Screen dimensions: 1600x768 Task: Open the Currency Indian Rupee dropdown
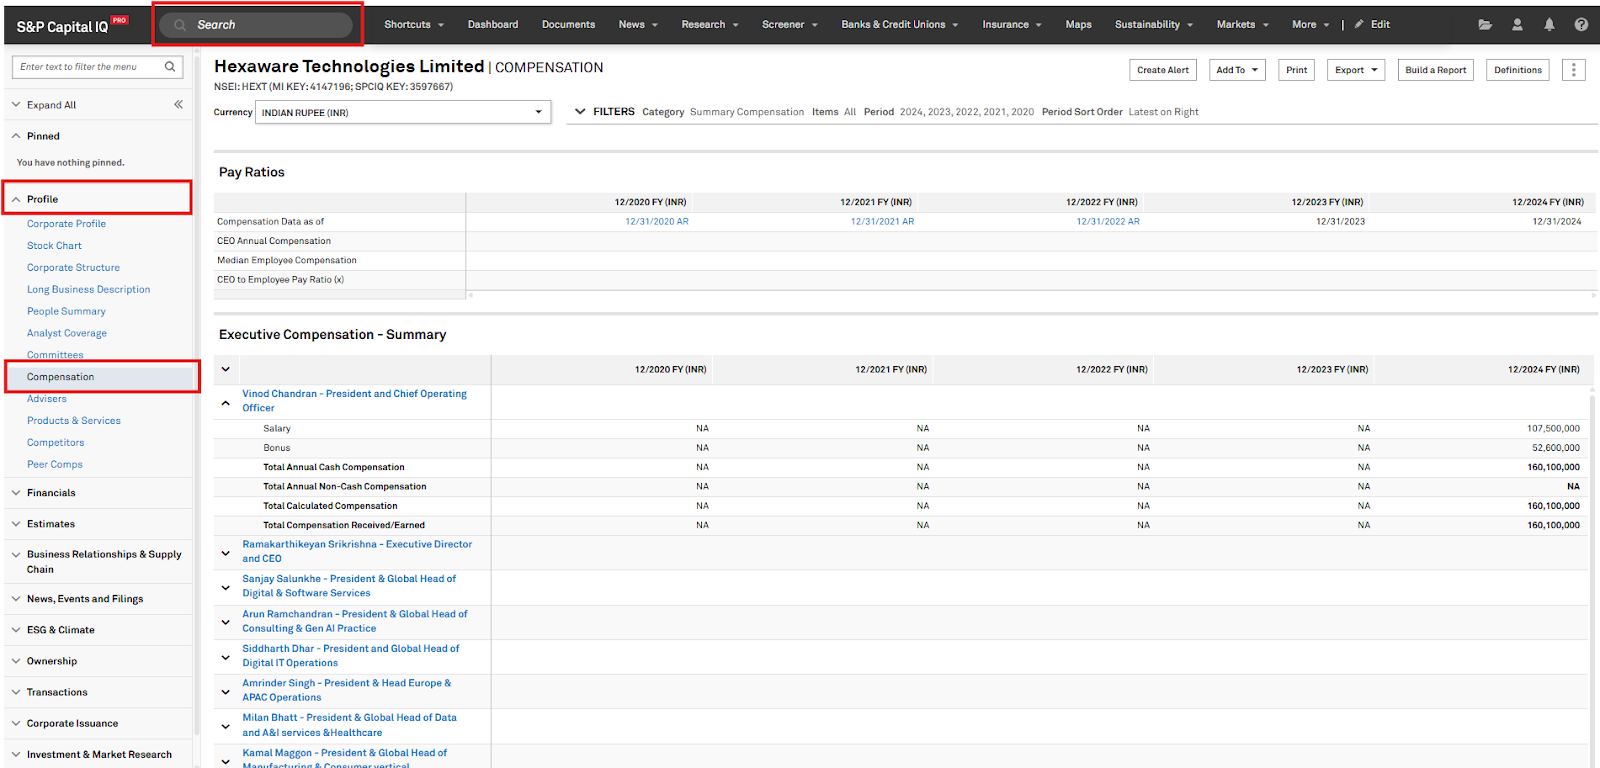[402, 112]
